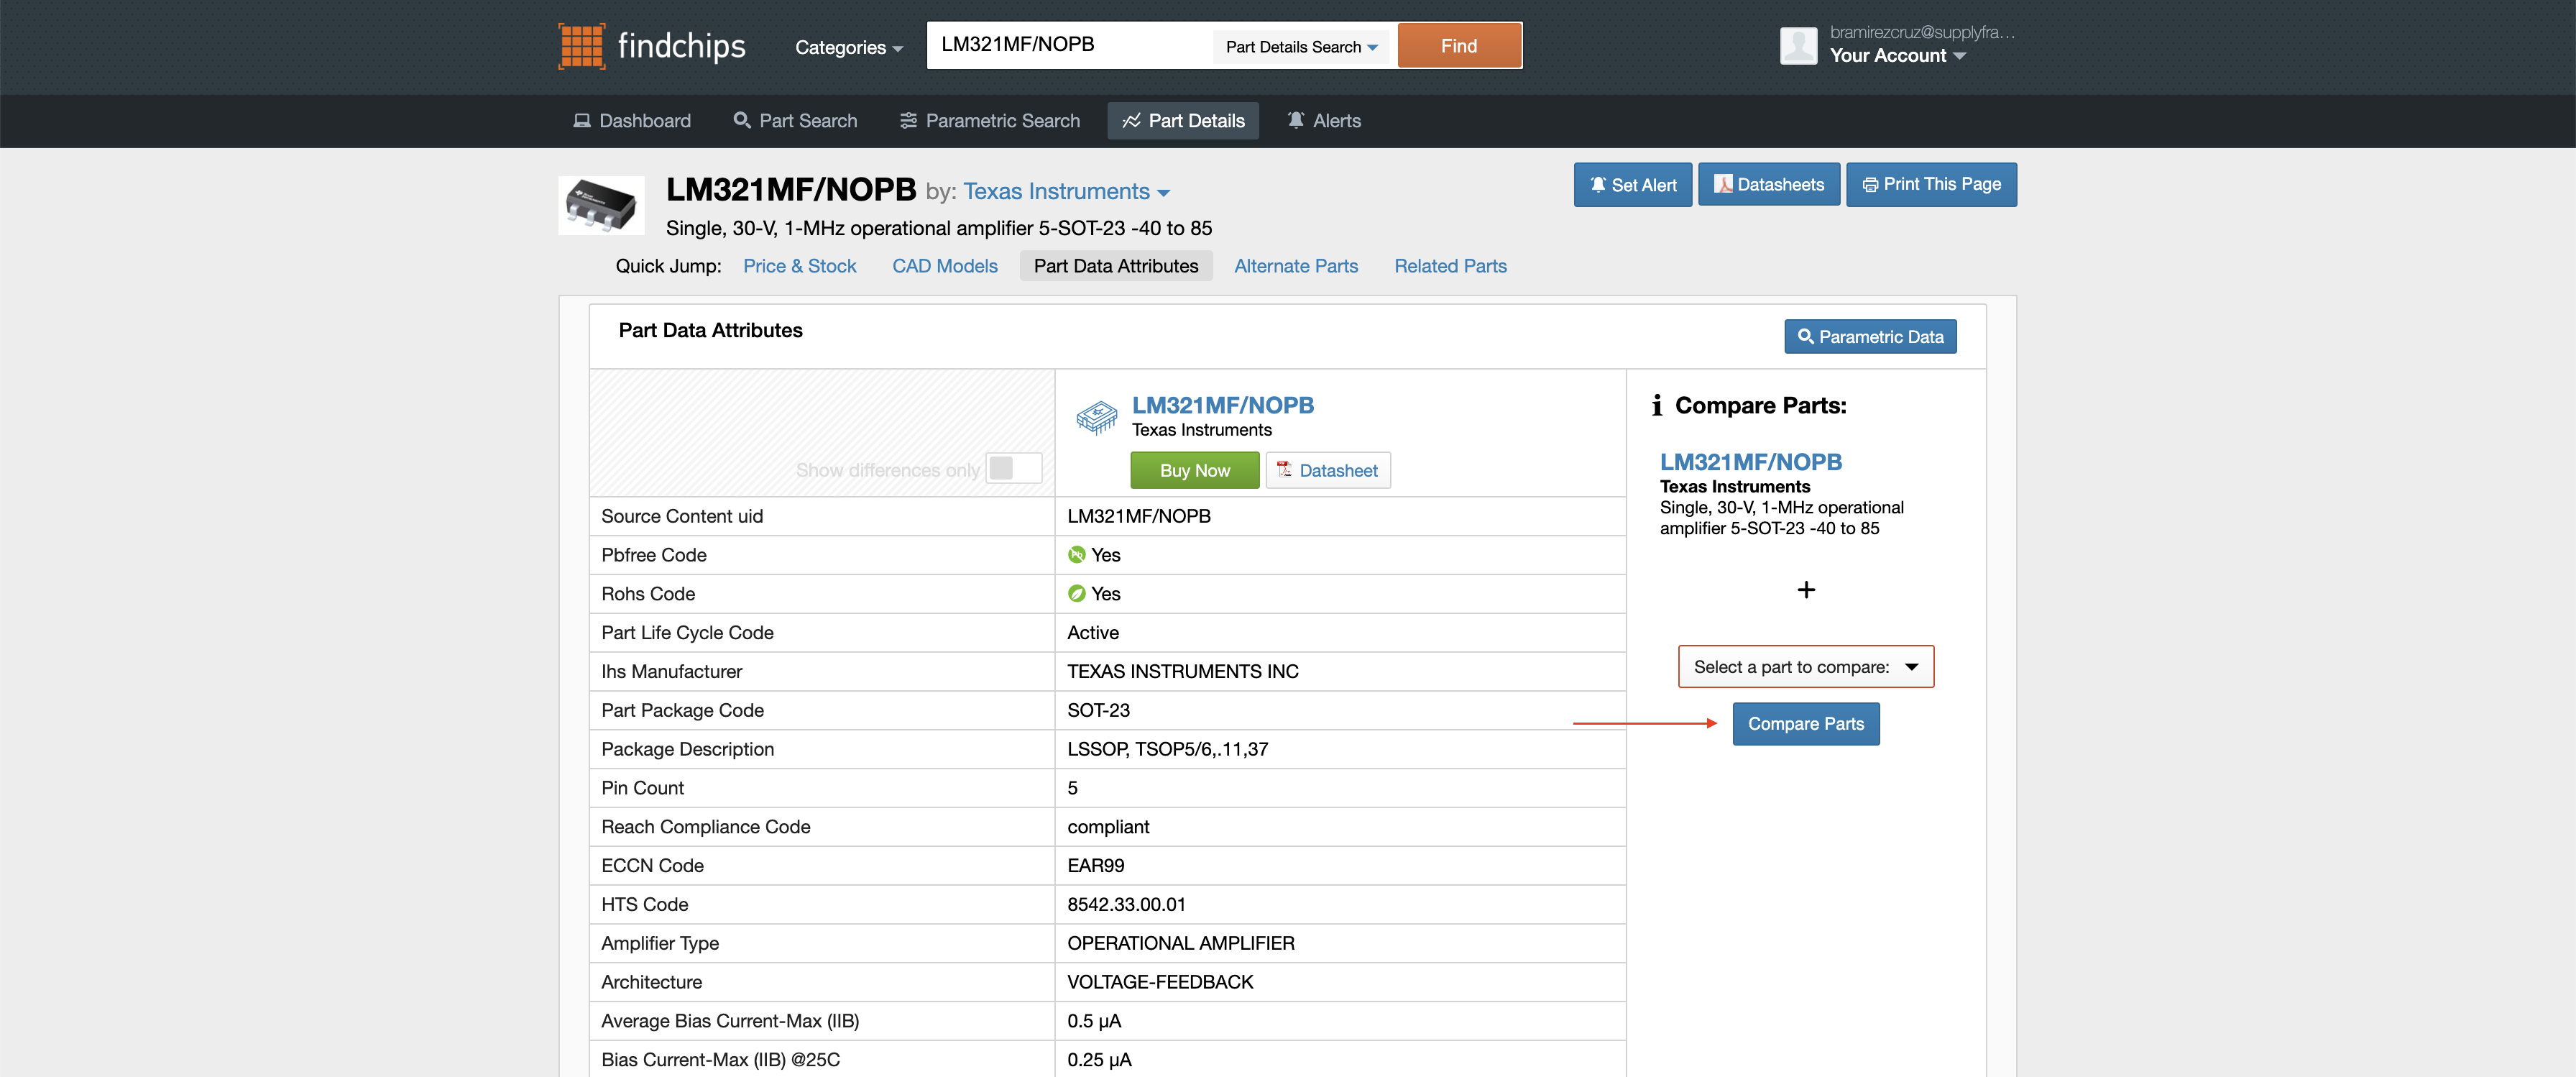2576x1077 pixels.
Task: Click the orange Find button
Action: click(x=1458, y=46)
